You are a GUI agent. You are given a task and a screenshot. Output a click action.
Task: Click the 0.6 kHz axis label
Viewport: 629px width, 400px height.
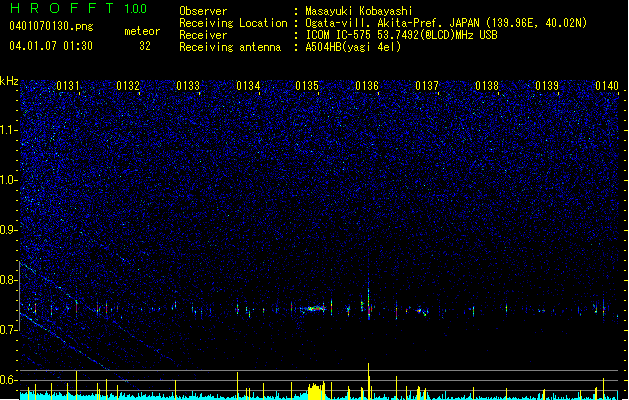click(8, 380)
